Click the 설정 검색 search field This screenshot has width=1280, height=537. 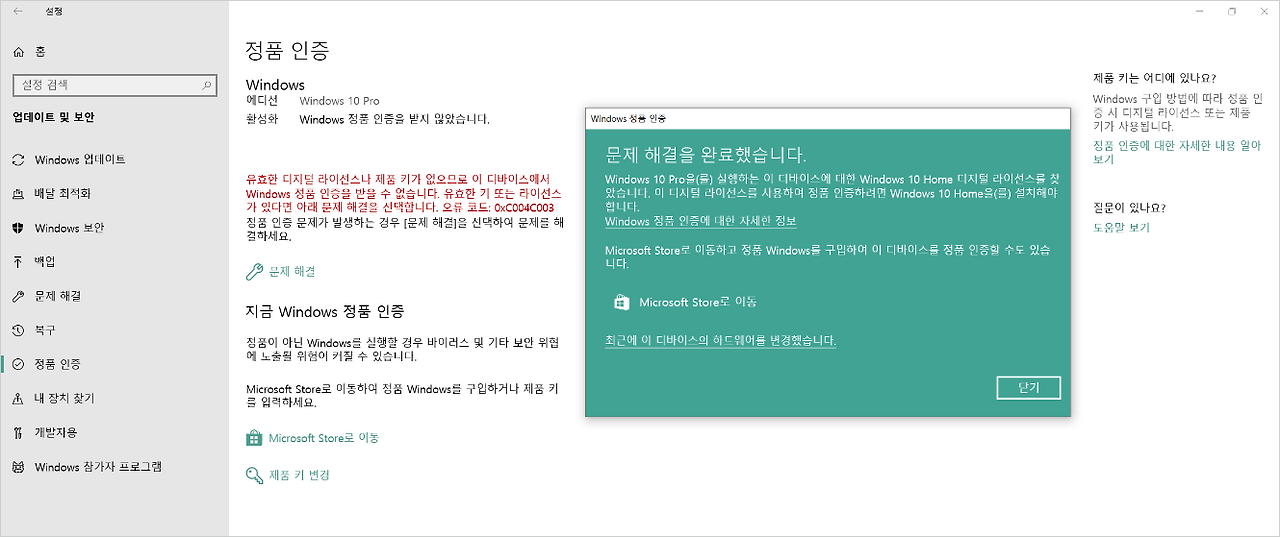(x=114, y=86)
